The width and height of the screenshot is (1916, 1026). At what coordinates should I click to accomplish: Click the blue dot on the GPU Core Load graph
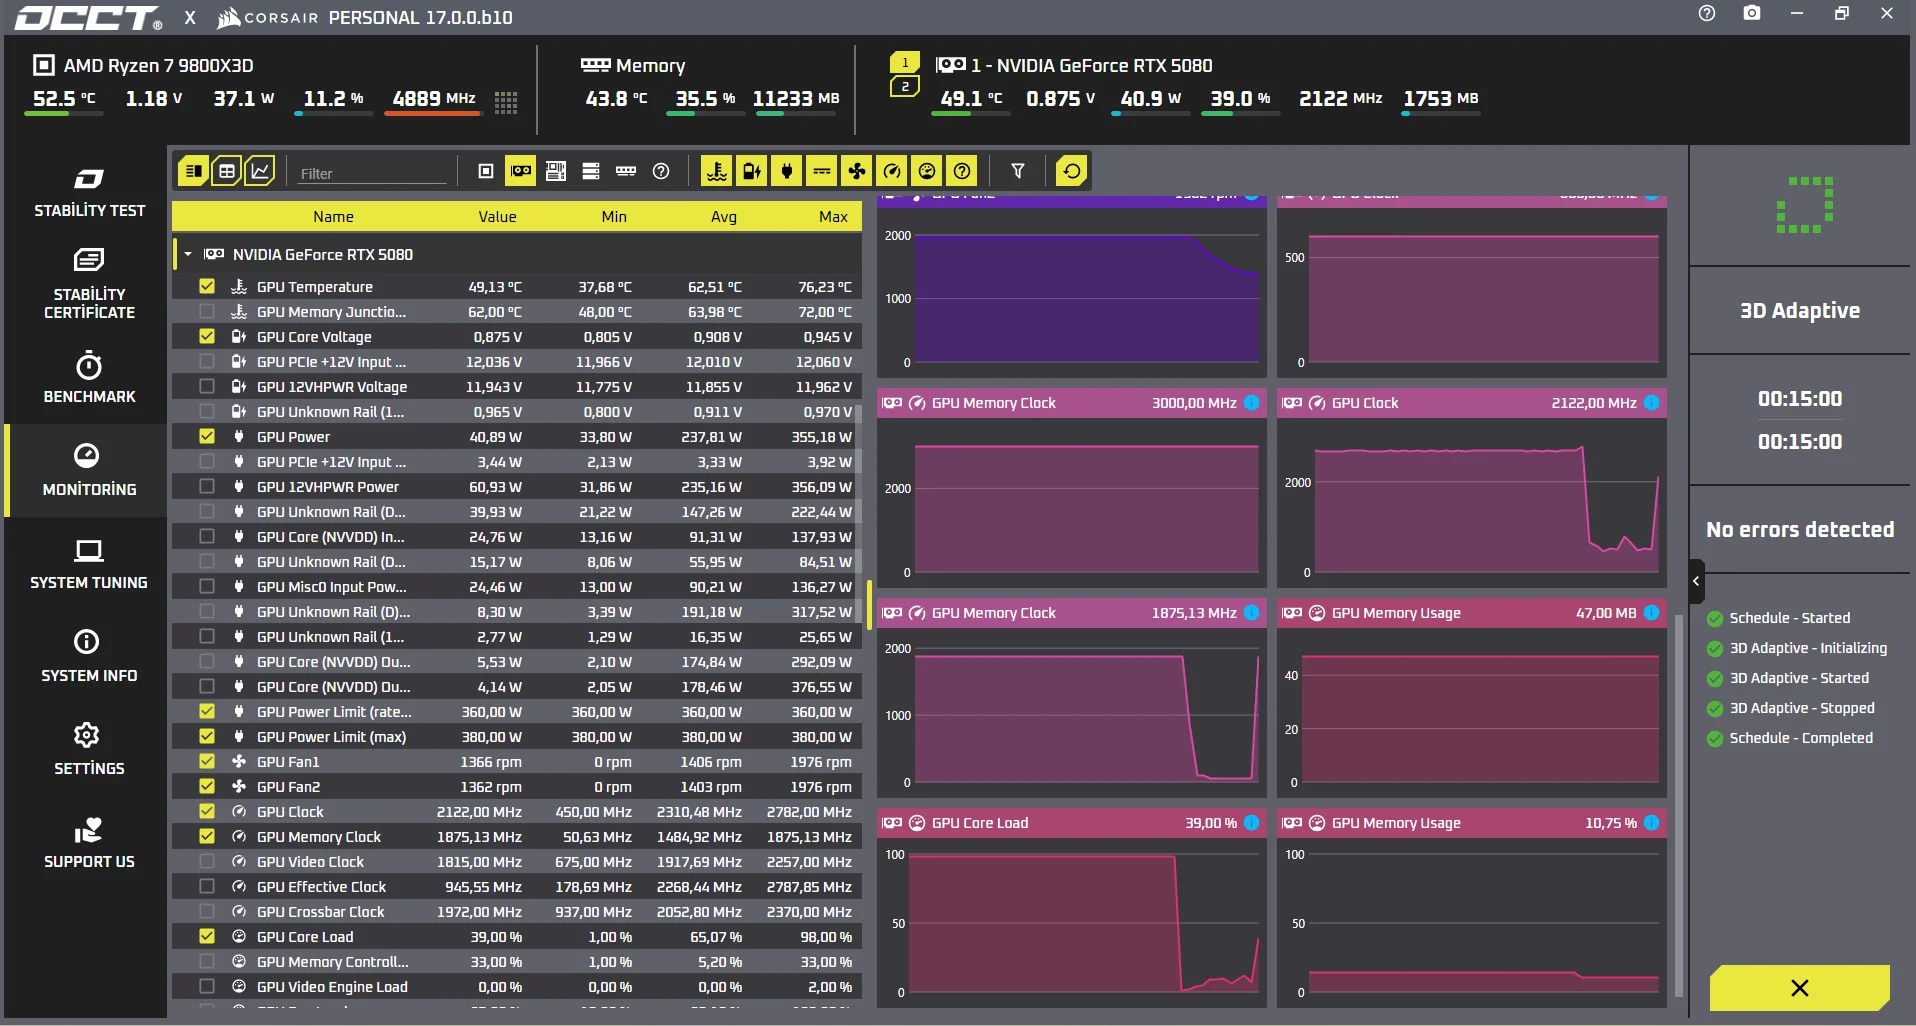[x=1251, y=823]
